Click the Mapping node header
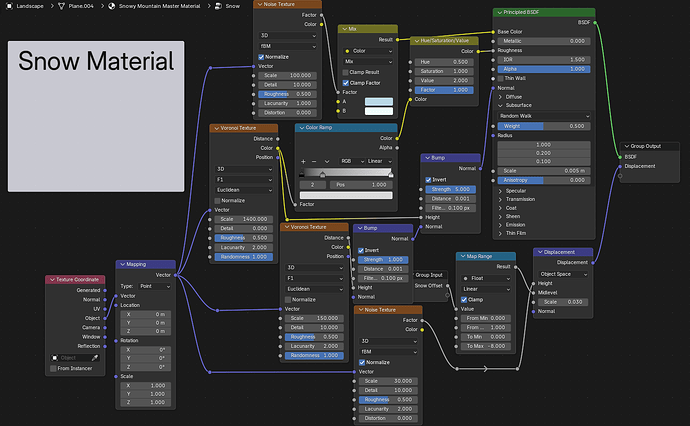The image size is (690, 426). [146, 264]
